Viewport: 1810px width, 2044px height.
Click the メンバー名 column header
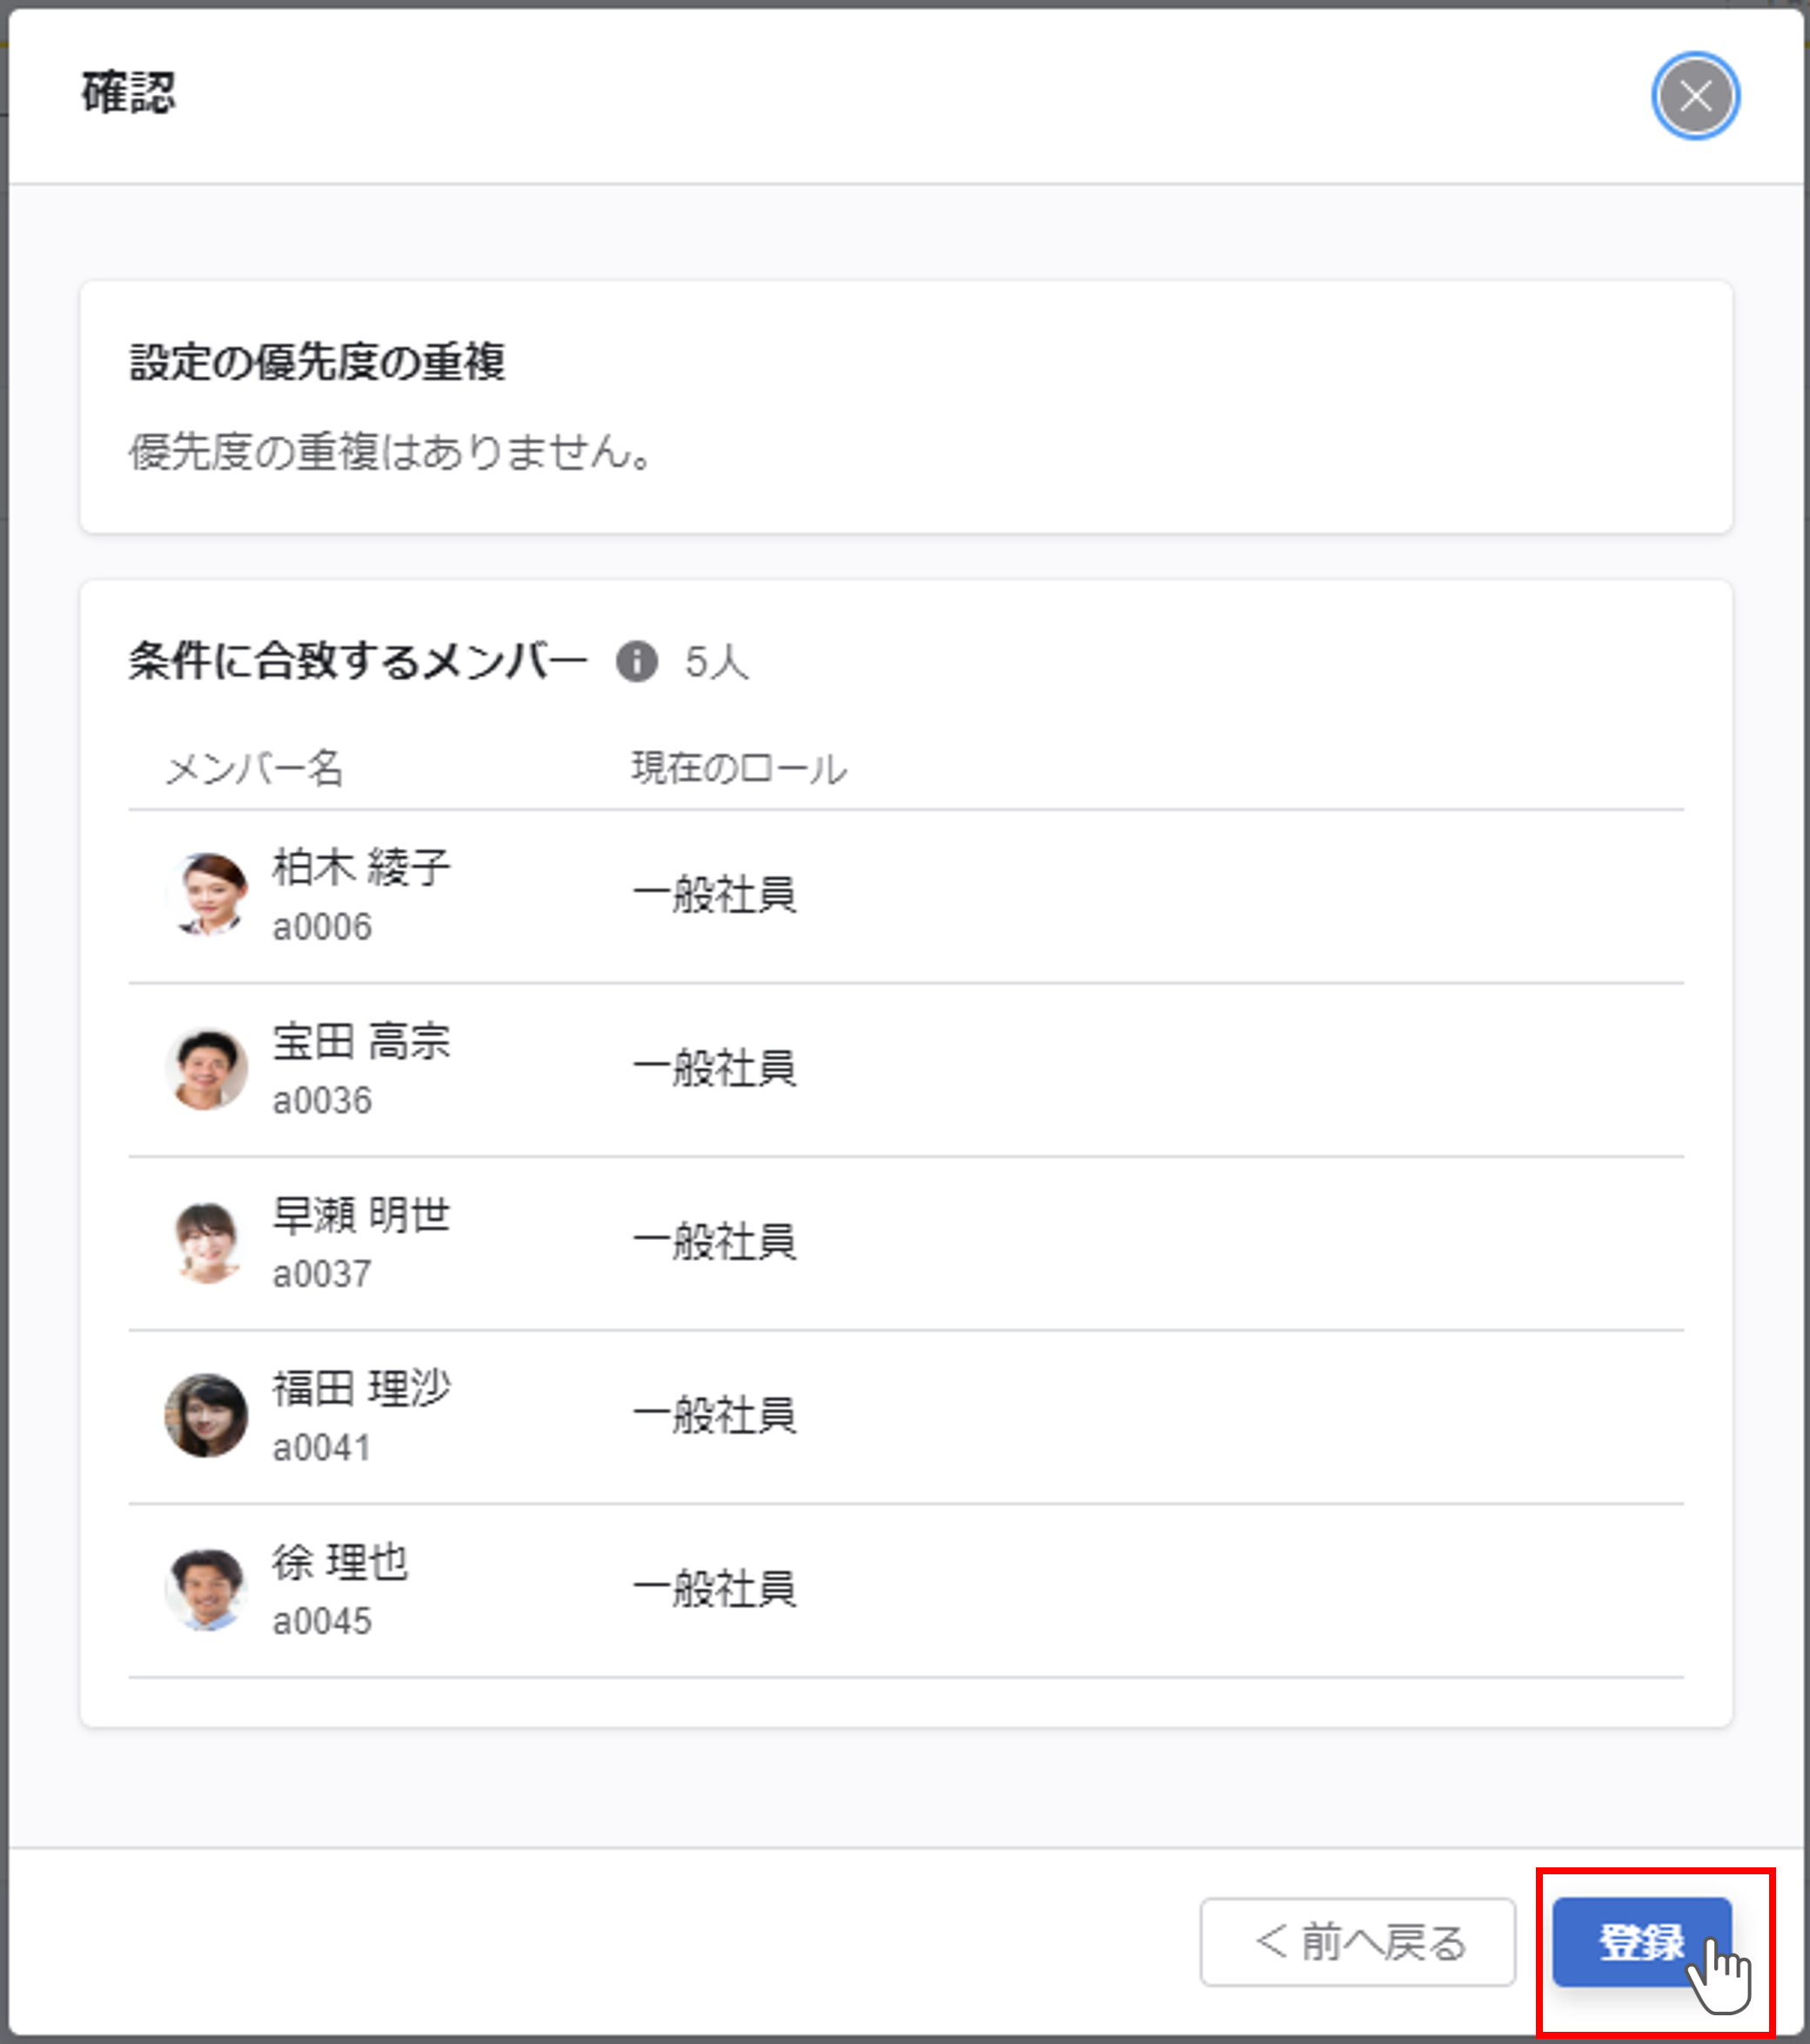point(255,768)
